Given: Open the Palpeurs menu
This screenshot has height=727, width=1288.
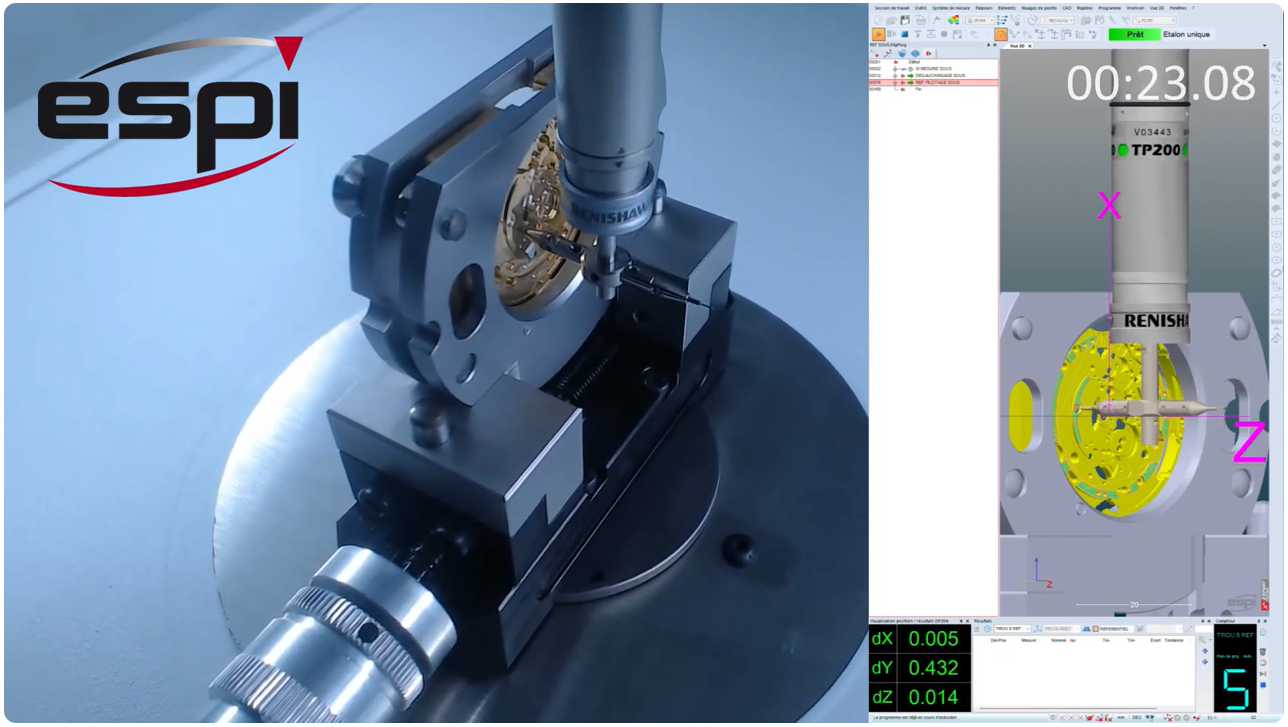Looking at the screenshot, I should 982,7.
